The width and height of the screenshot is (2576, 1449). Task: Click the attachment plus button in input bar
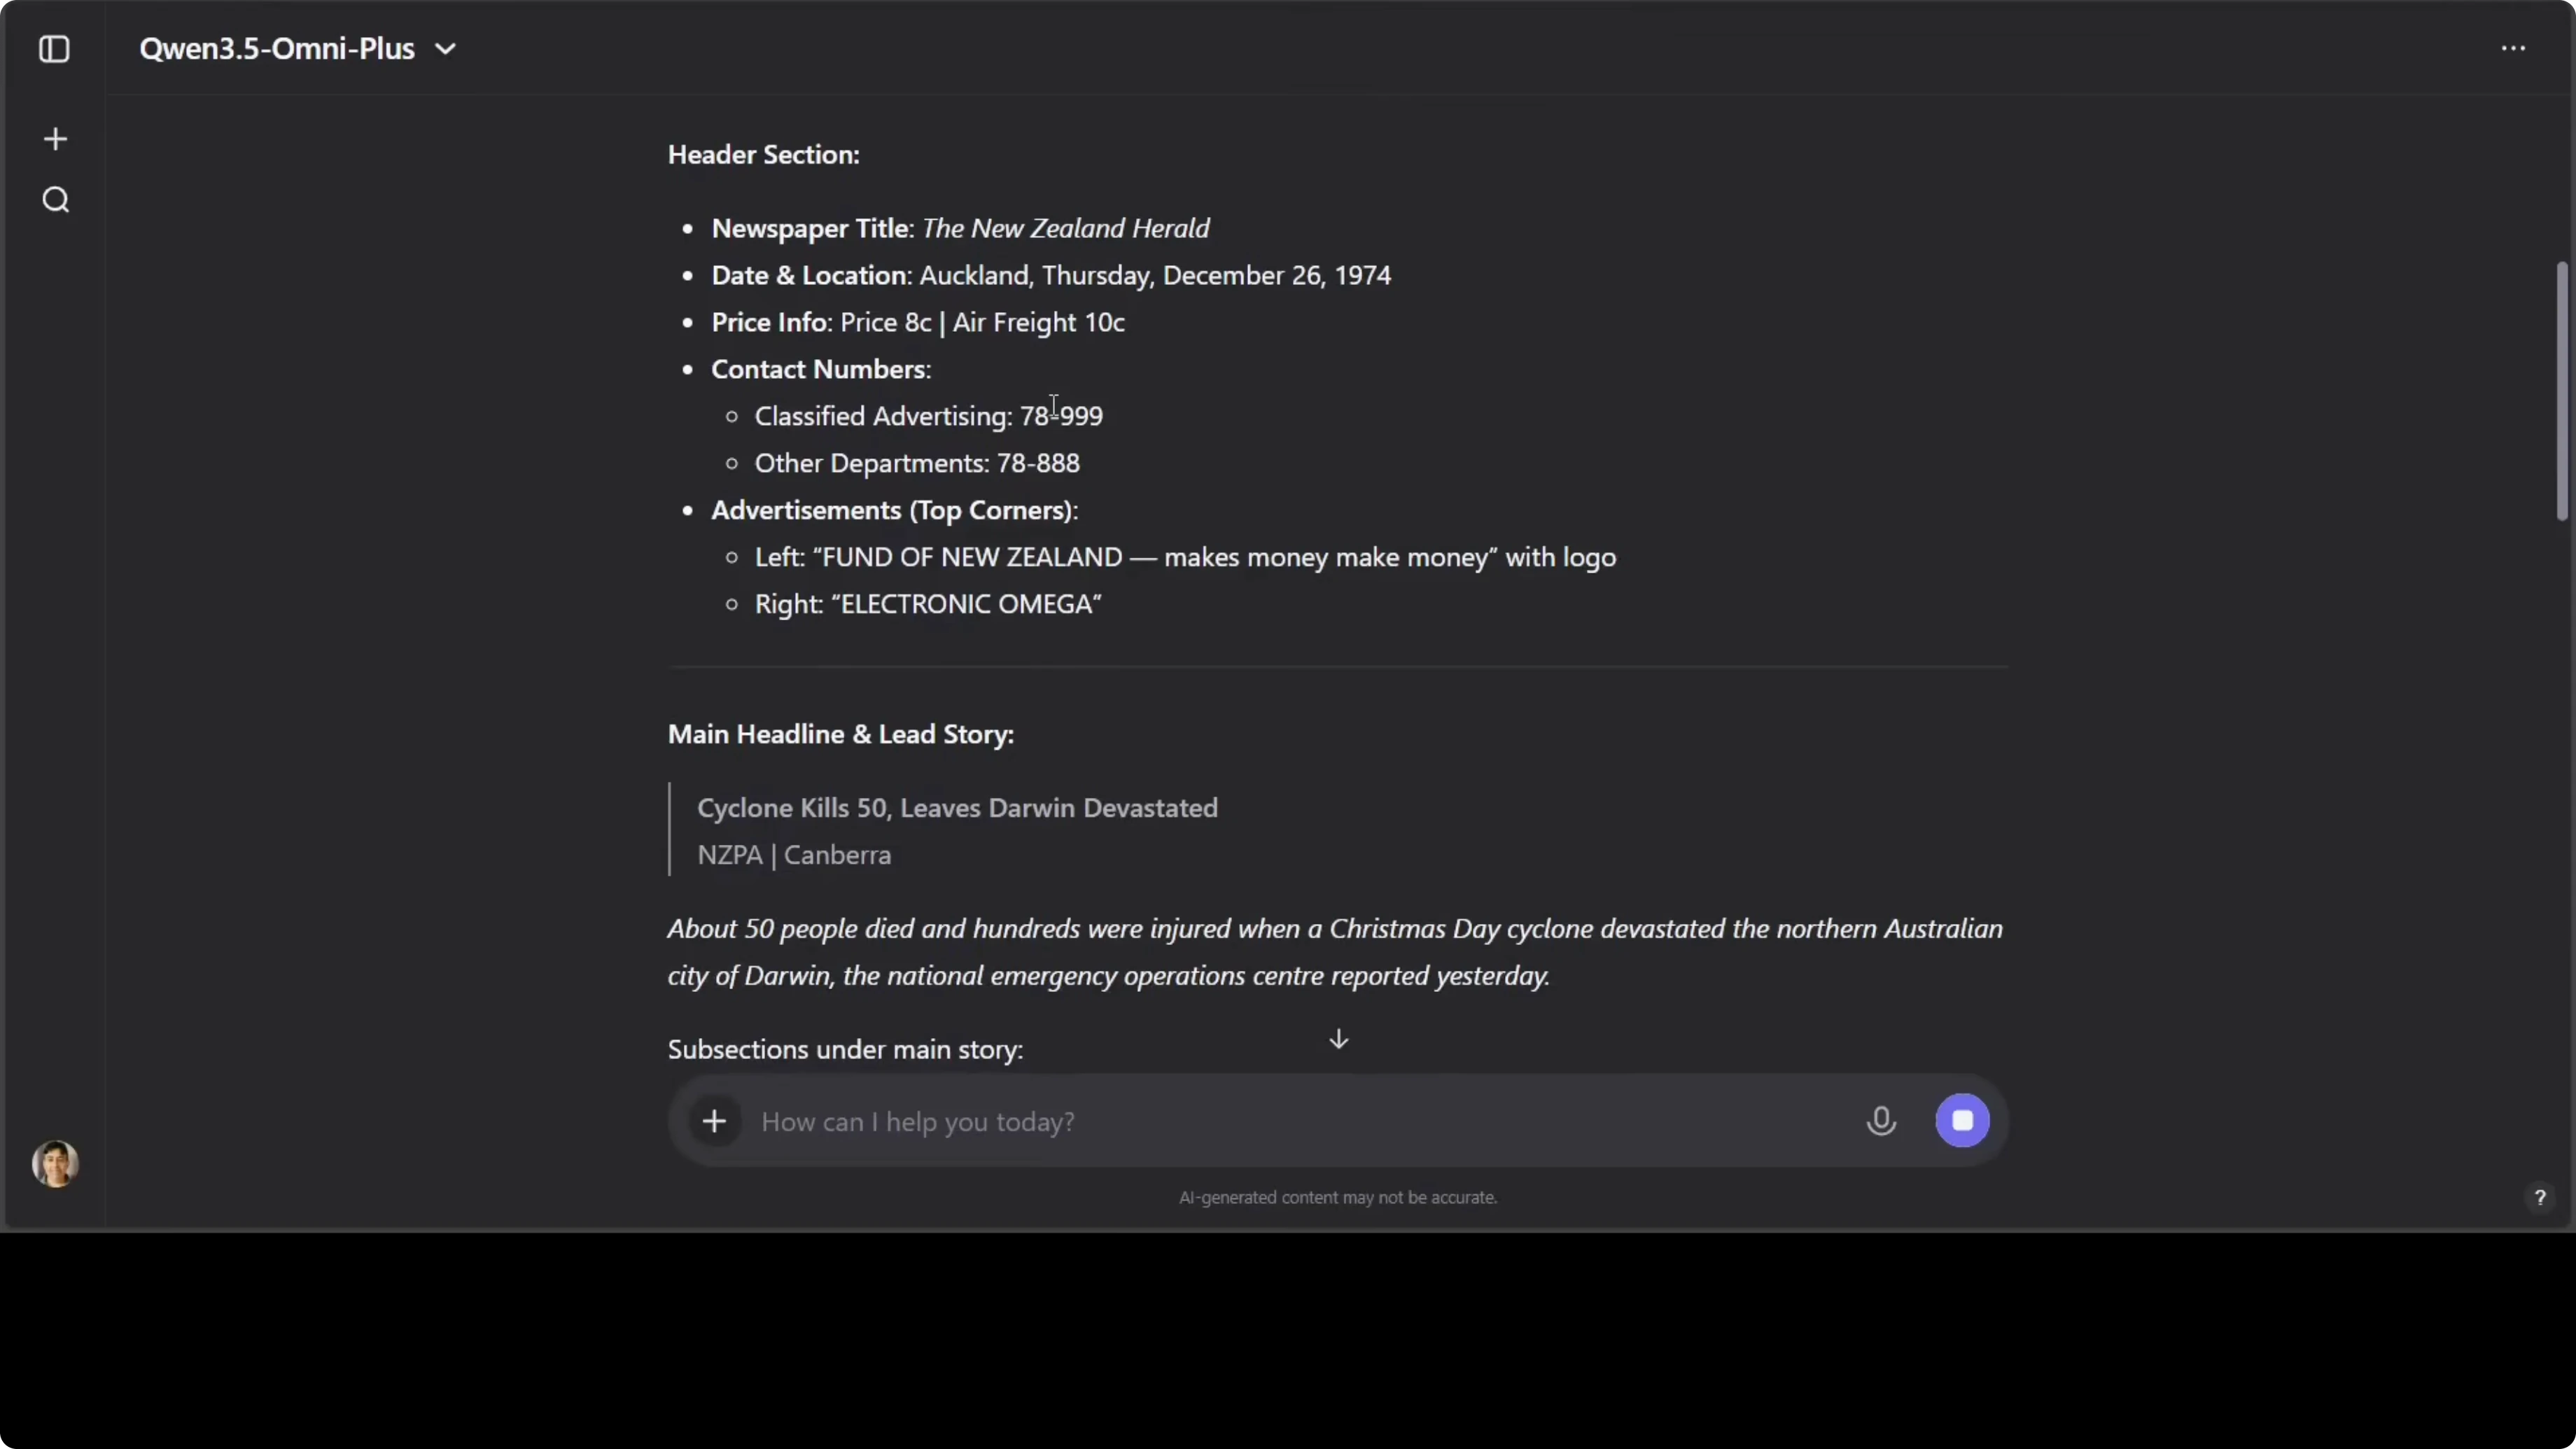pos(714,1121)
